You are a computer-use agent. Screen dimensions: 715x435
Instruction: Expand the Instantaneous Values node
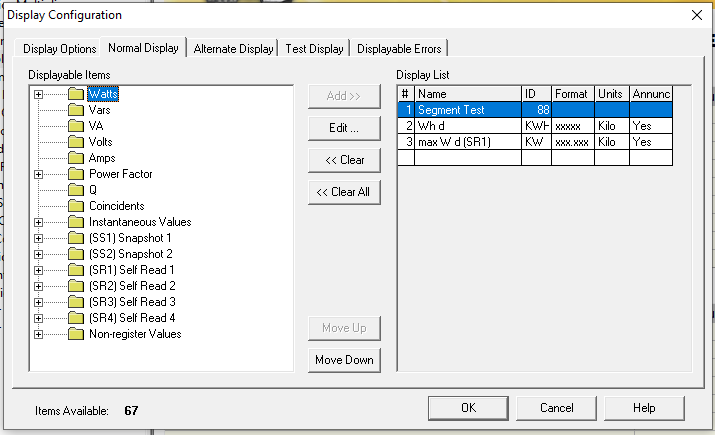coord(39,222)
